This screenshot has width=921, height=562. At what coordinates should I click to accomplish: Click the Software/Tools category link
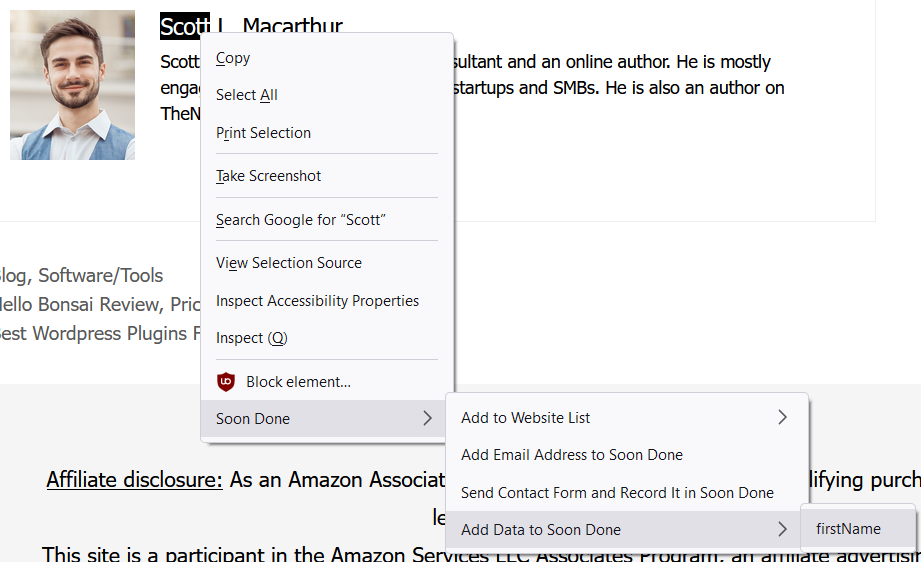click(x=100, y=275)
